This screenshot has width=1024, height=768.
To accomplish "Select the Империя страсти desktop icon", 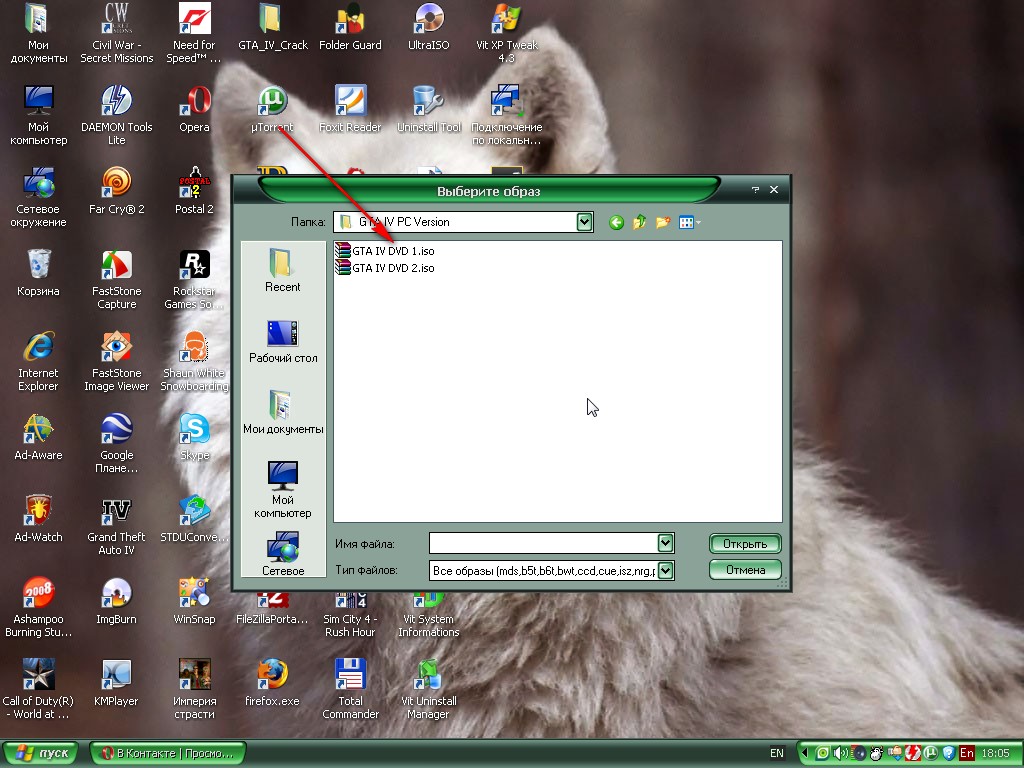I will (194, 690).
